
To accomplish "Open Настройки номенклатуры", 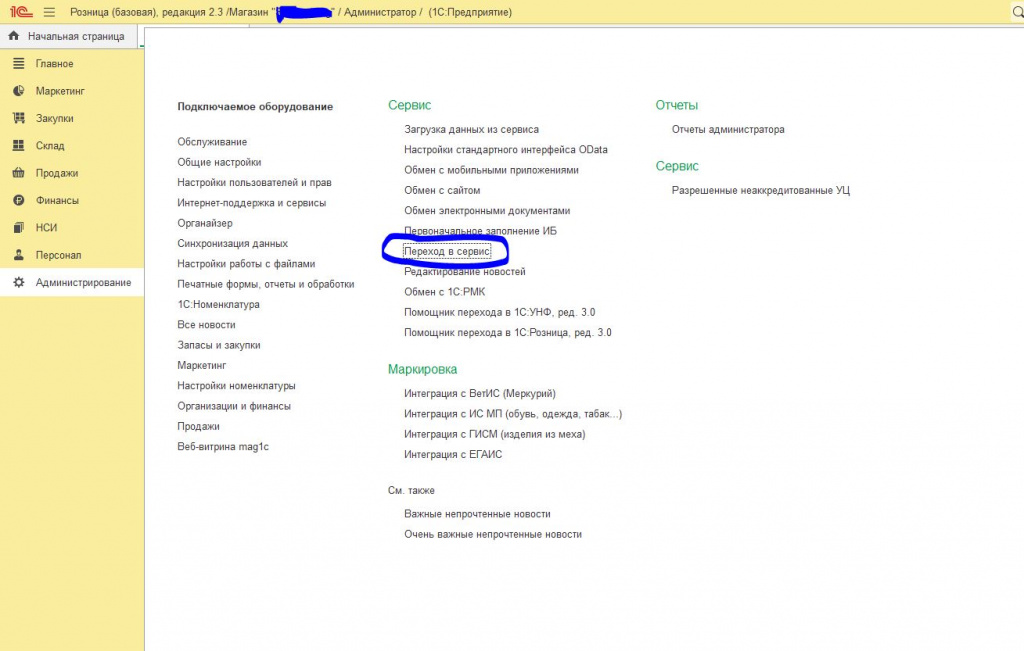I will [236, 385].
